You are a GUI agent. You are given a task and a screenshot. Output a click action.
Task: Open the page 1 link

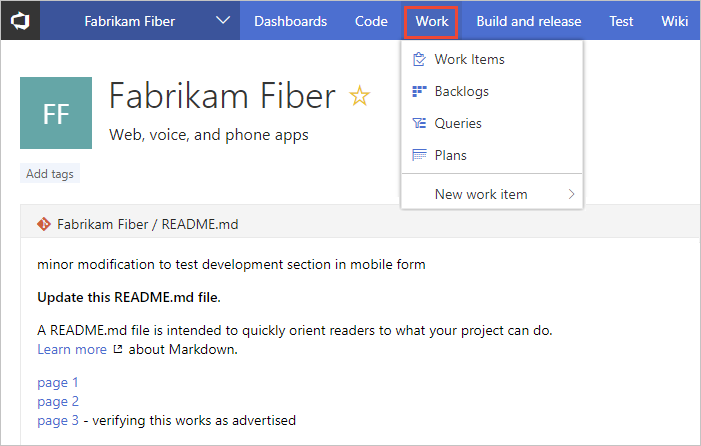click(58, 383)
